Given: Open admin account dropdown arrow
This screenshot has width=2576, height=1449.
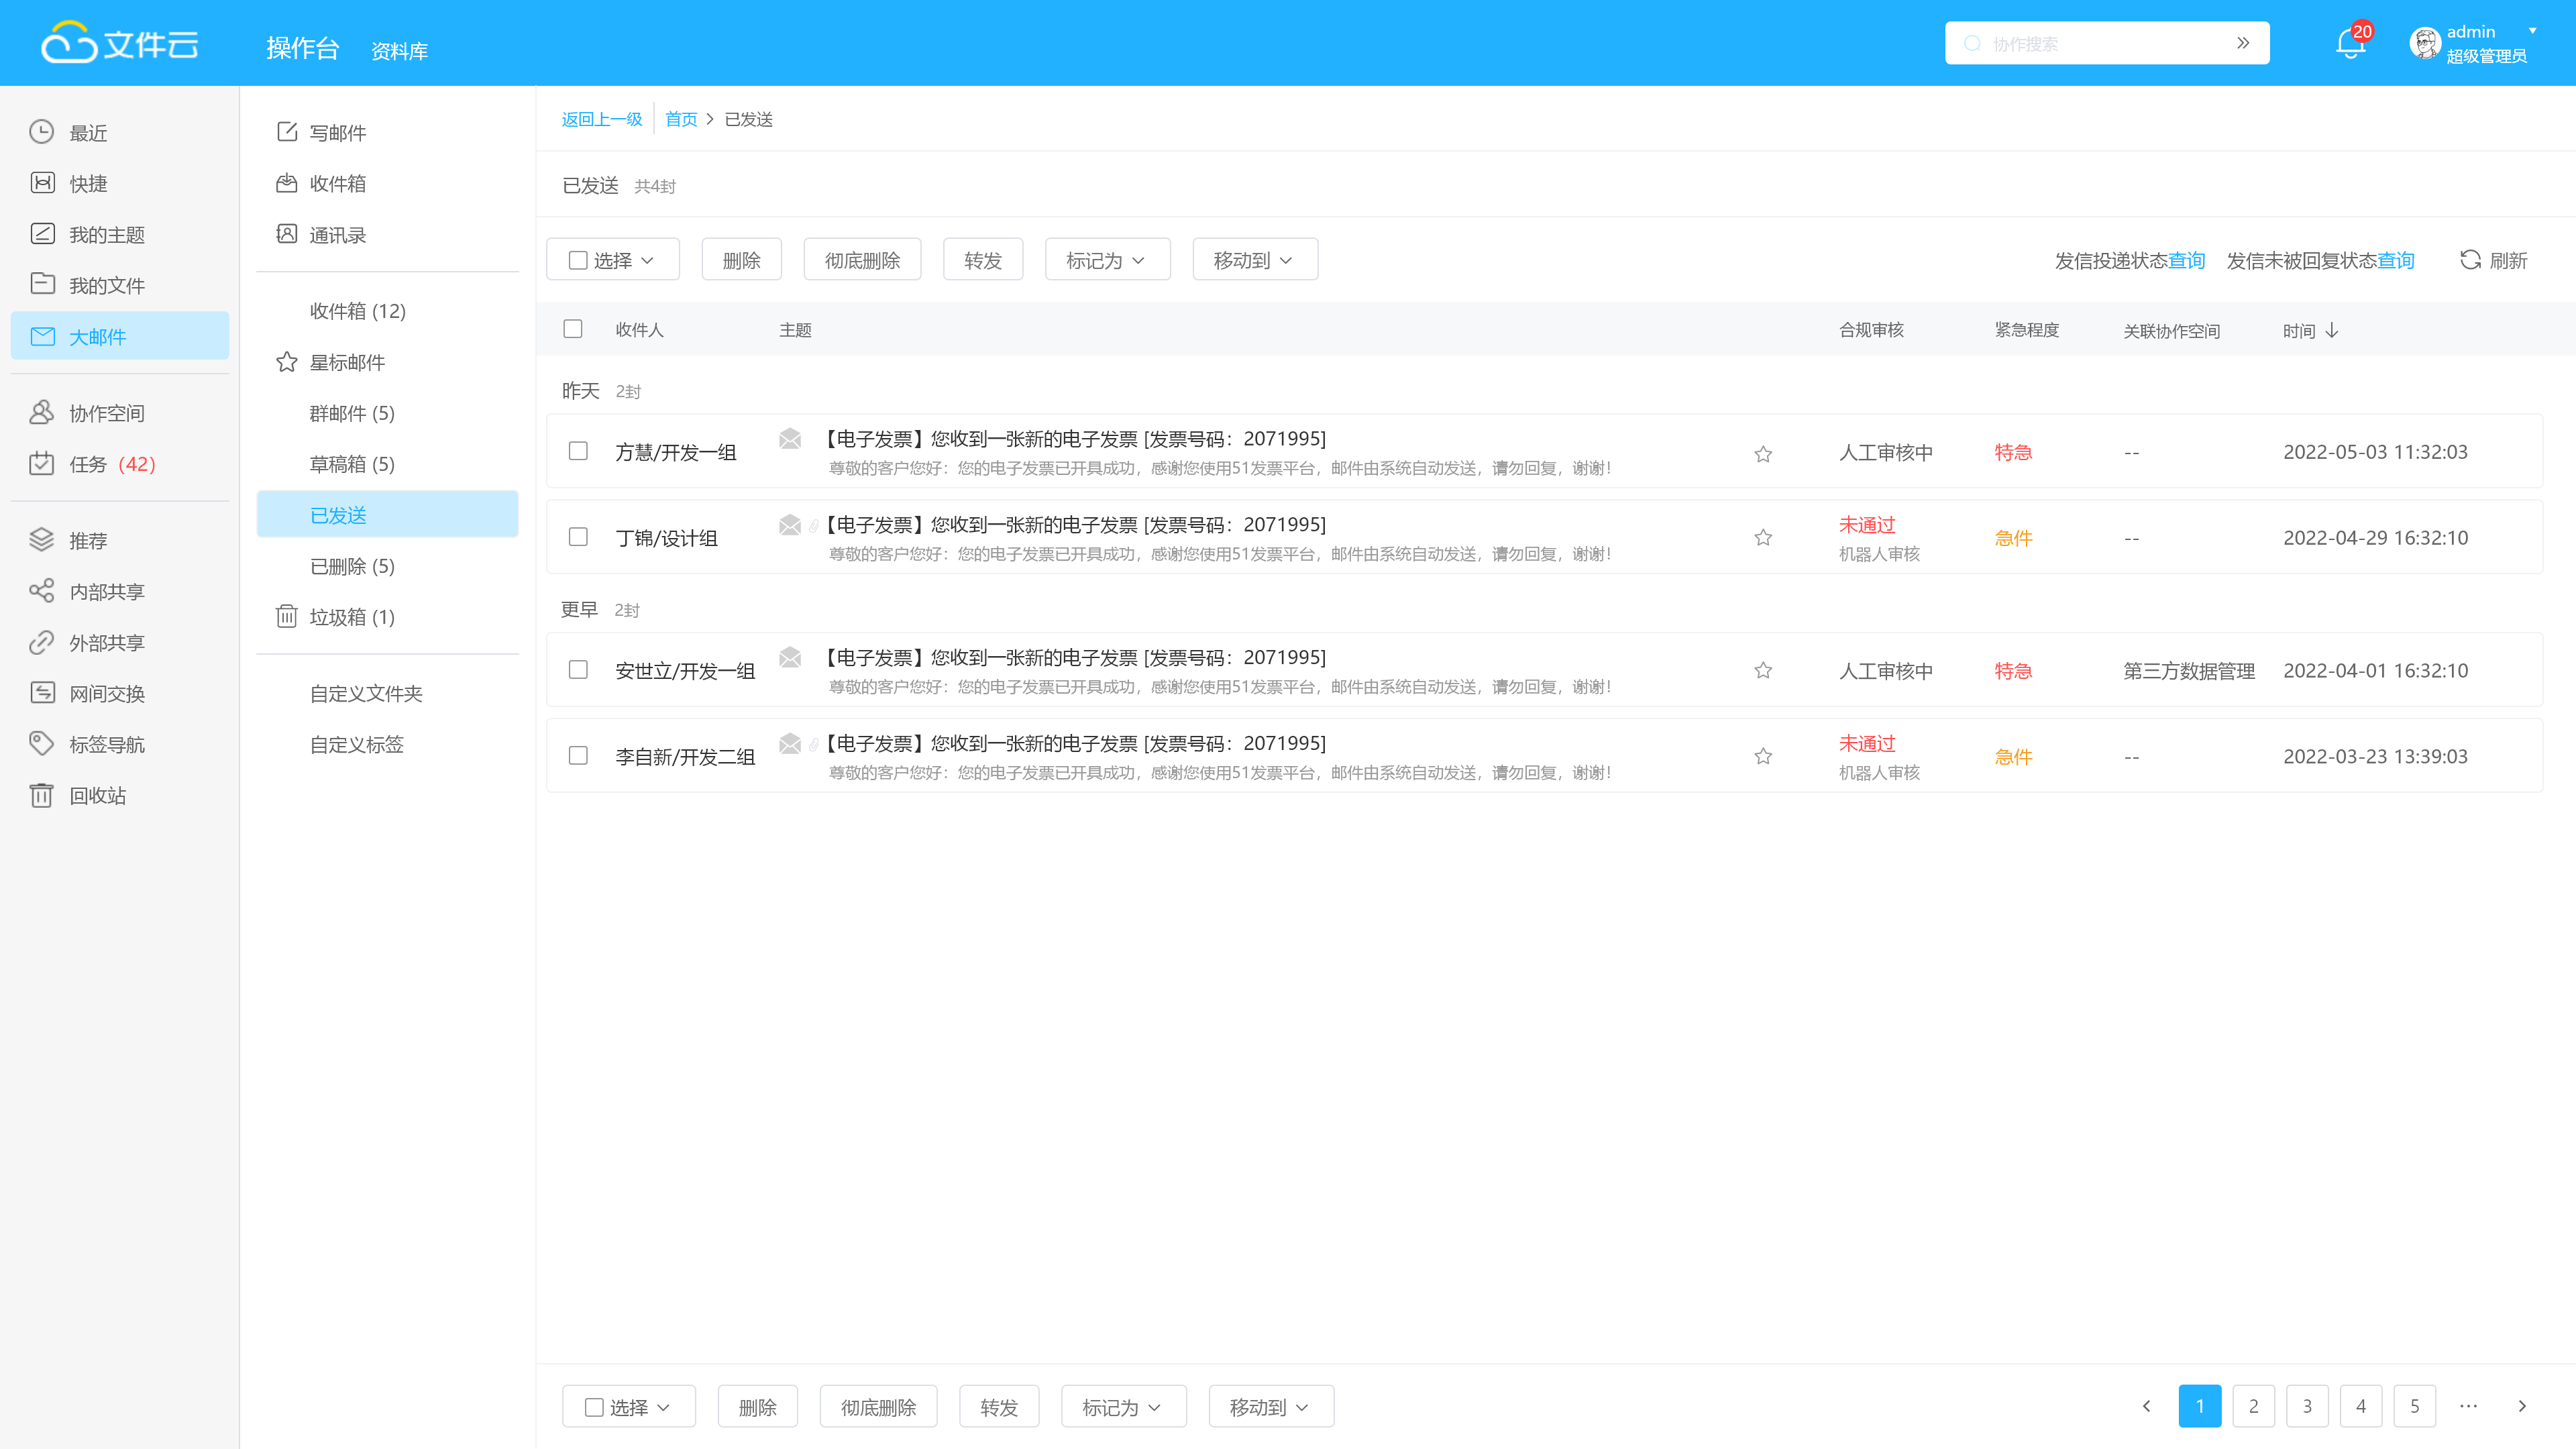Looking at the screenshot, I should [x=2533, y=31].
